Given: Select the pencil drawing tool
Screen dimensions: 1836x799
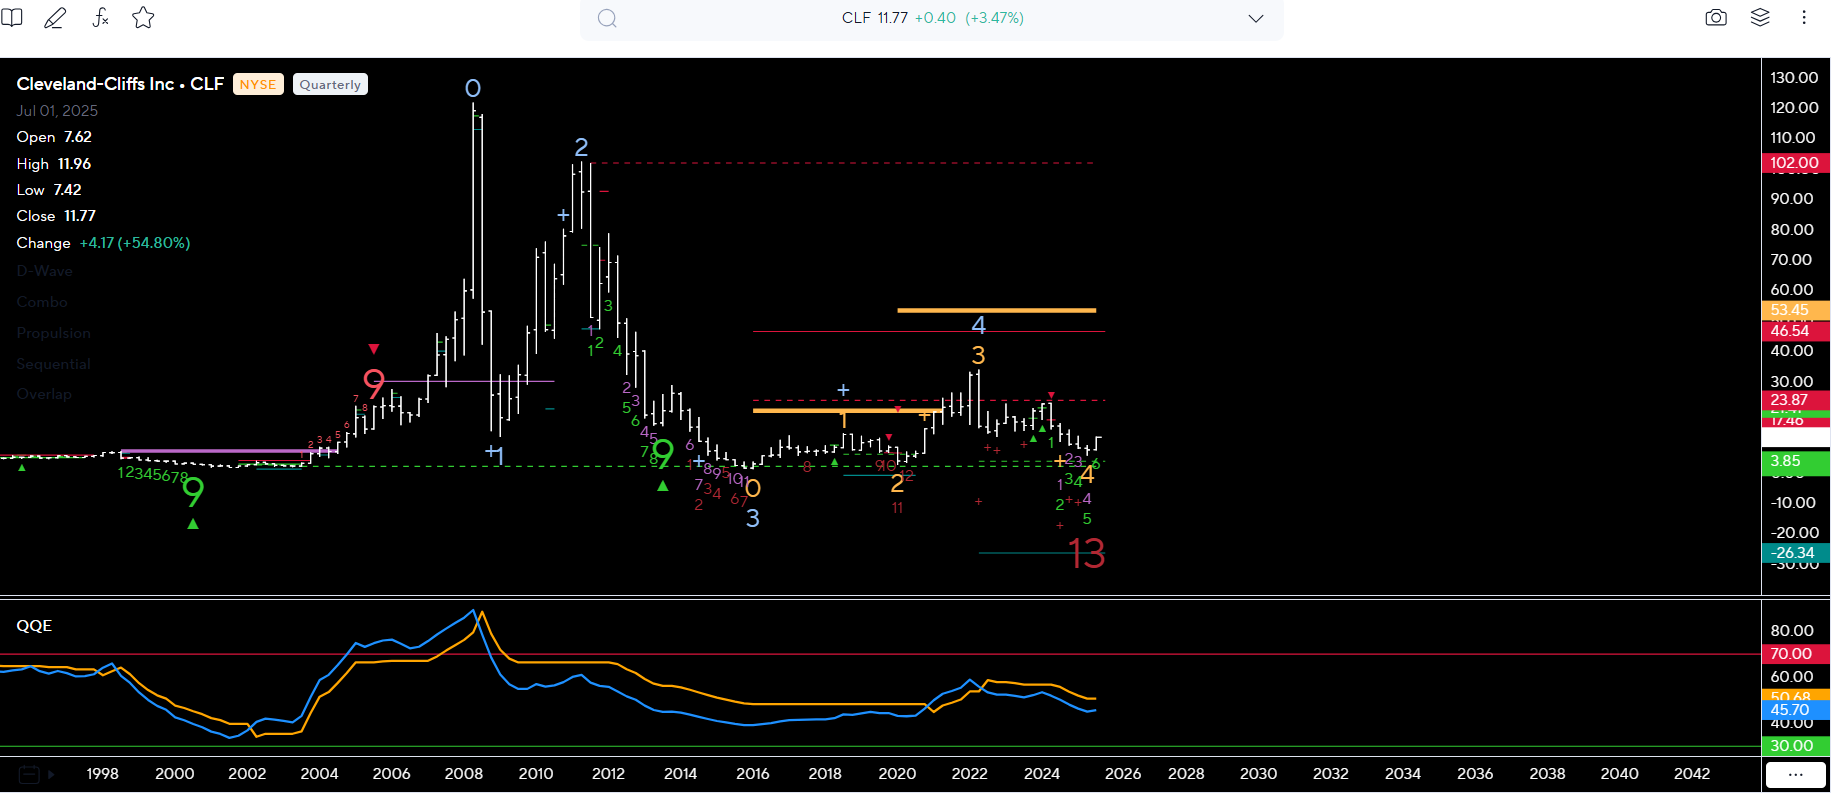Looking at the screenshot, I should pyautogui.click(x=55, y=18).
